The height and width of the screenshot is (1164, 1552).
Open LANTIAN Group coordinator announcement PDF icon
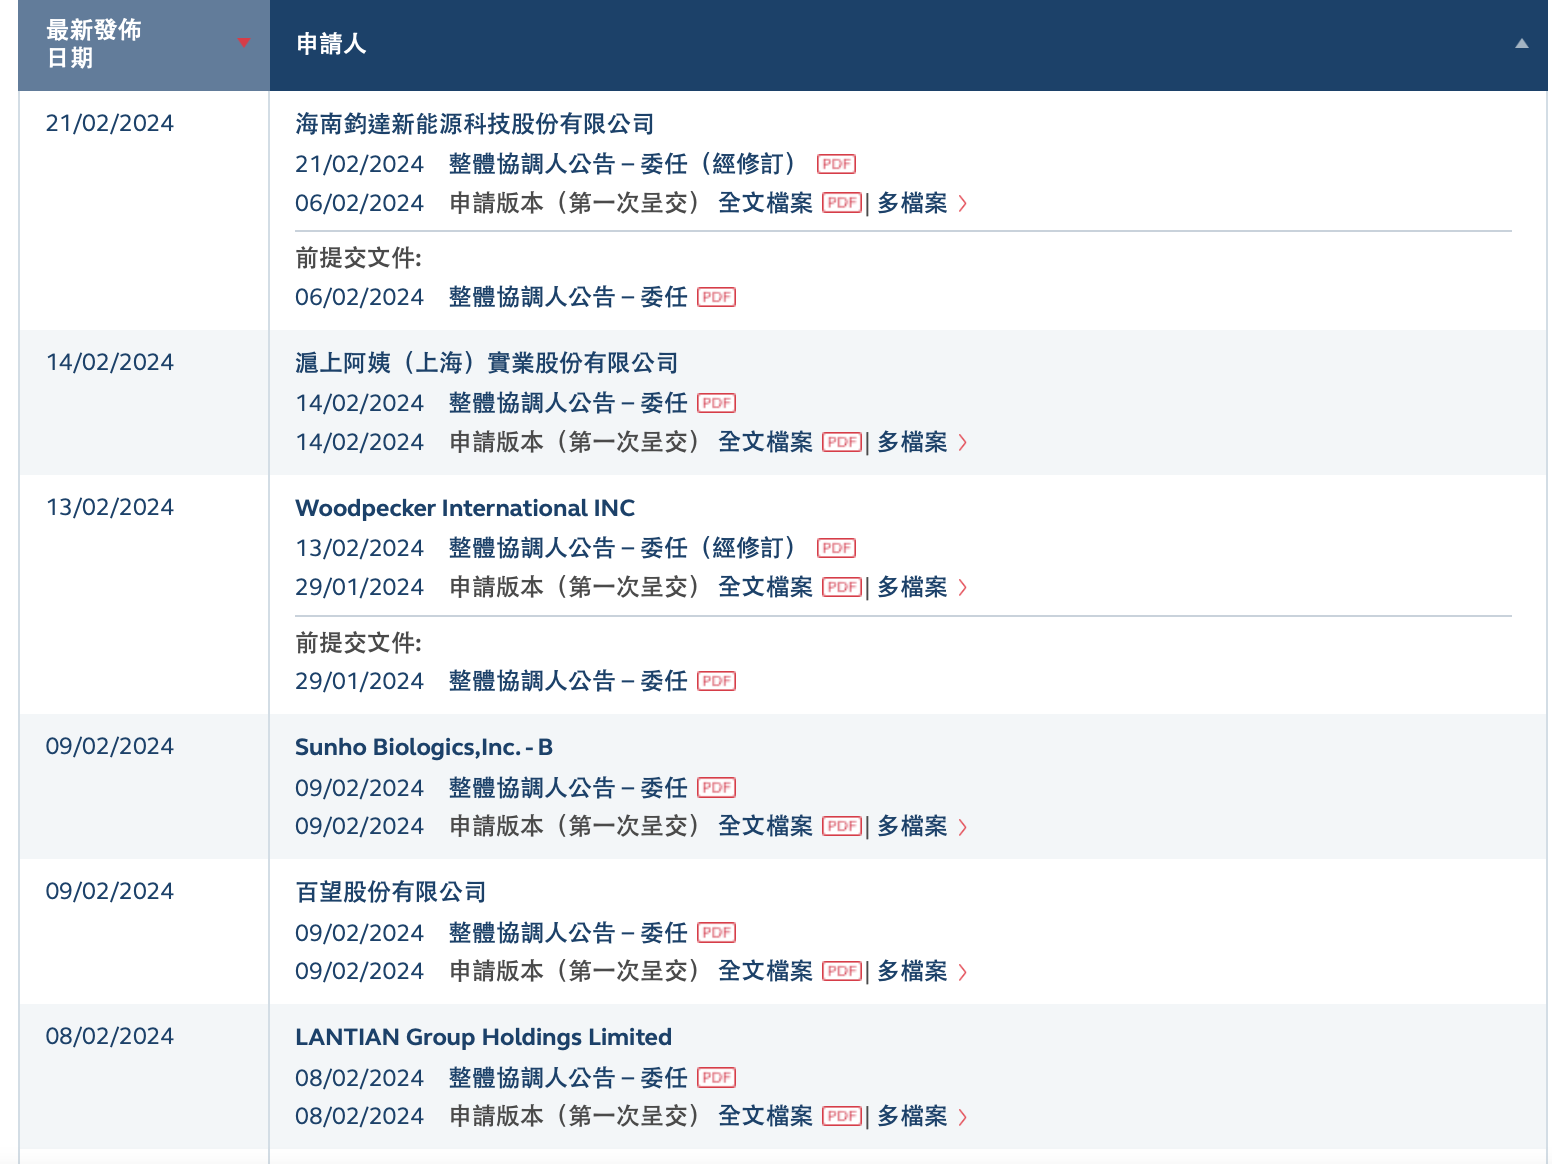[716, 1077]
